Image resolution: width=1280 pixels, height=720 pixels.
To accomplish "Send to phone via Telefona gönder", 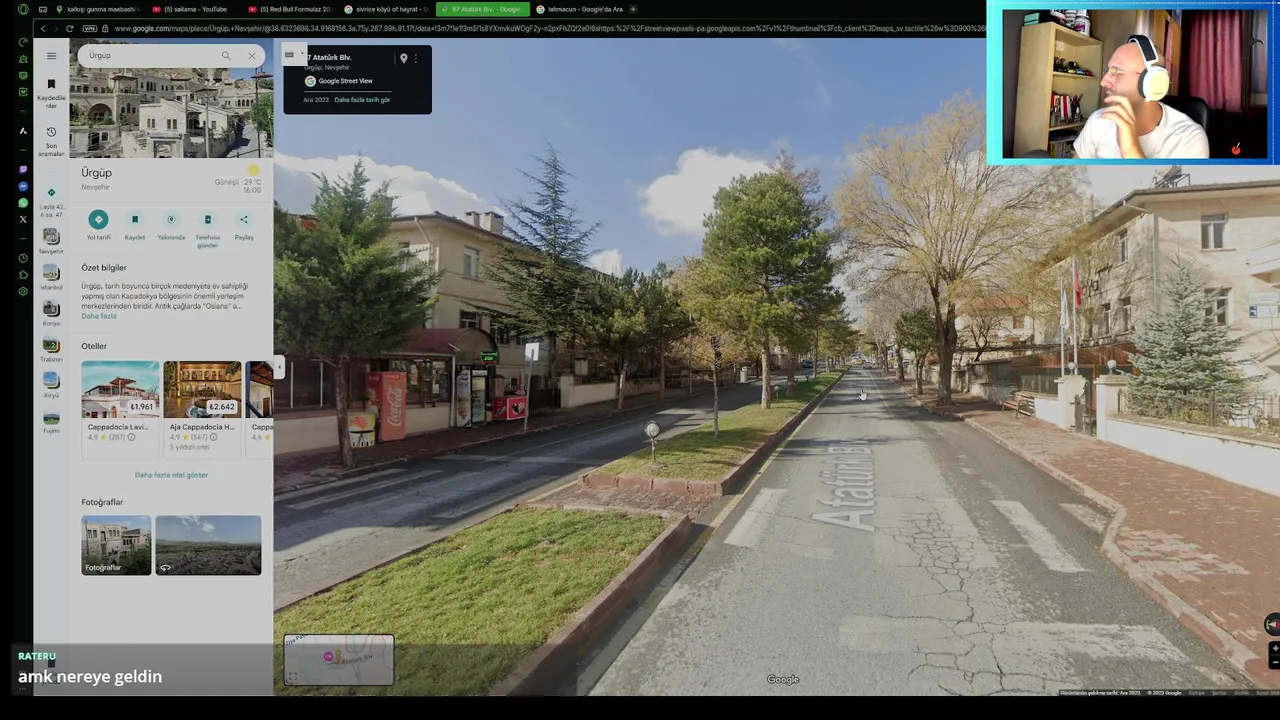I will [x=207, y=228].
